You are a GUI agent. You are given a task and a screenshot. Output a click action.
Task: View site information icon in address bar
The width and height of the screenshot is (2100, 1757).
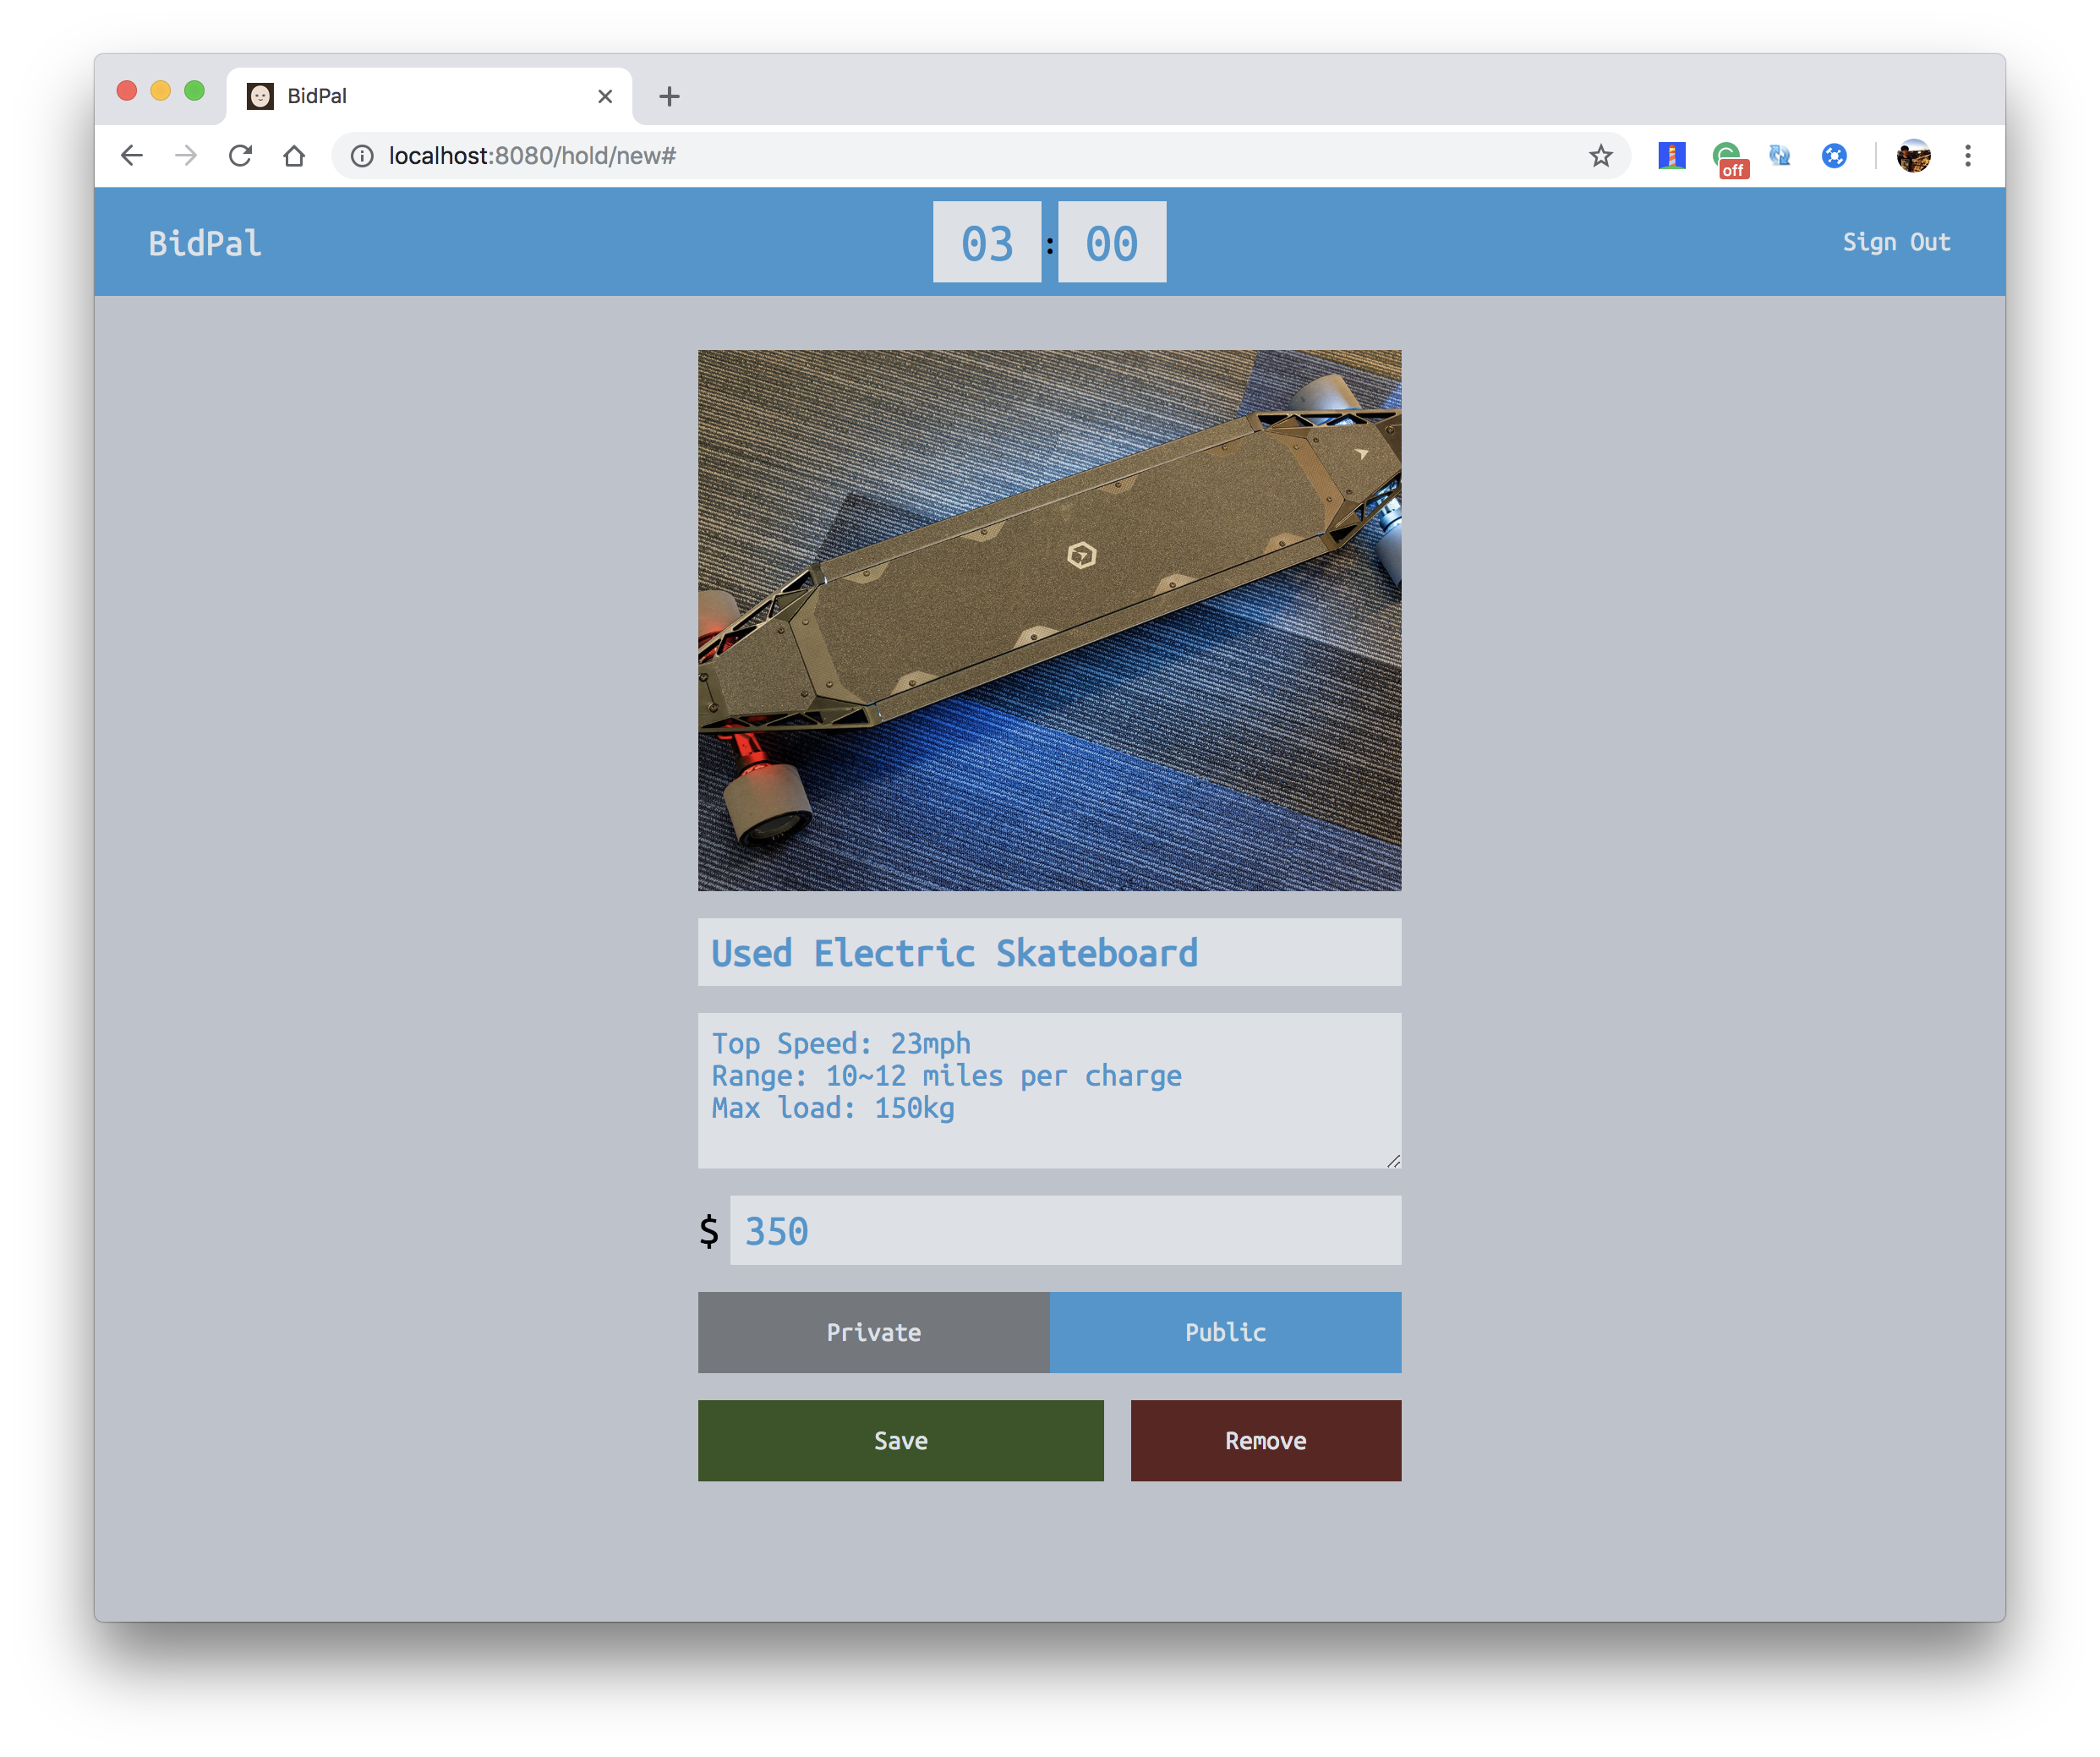362,155
